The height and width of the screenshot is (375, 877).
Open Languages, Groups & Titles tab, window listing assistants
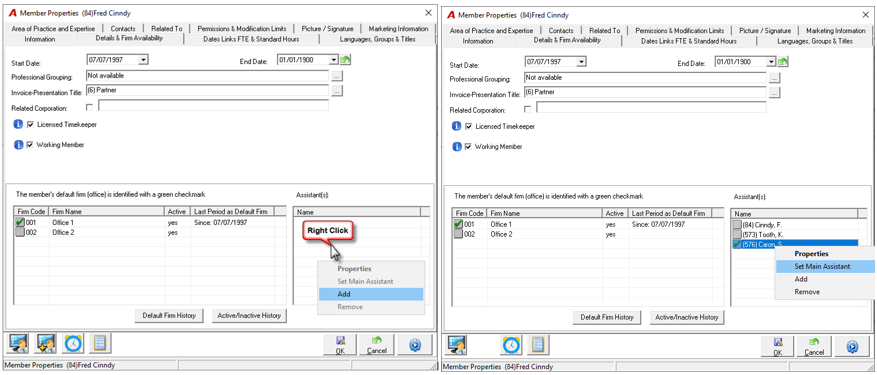[815, 41]
